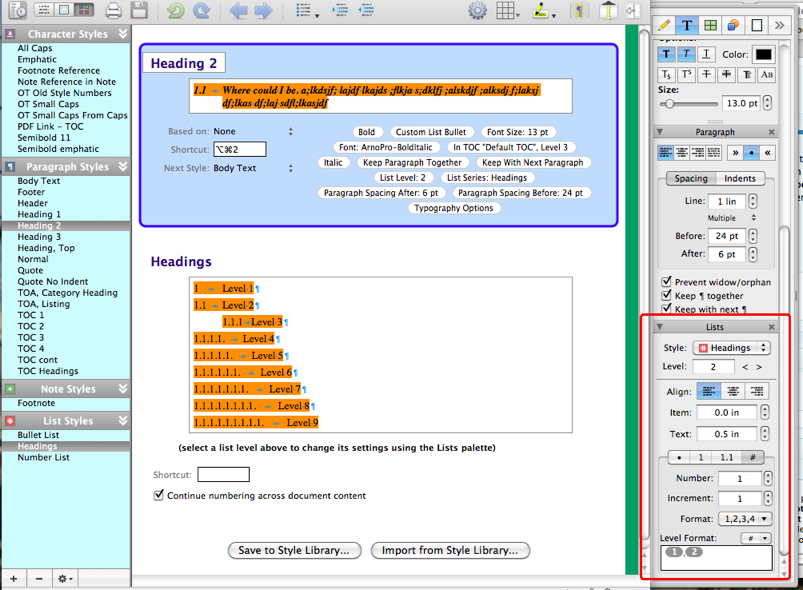The width and height of the screenshot is (803, 590).
Task: Click the black text Color swatch
Action: [764, 54]
